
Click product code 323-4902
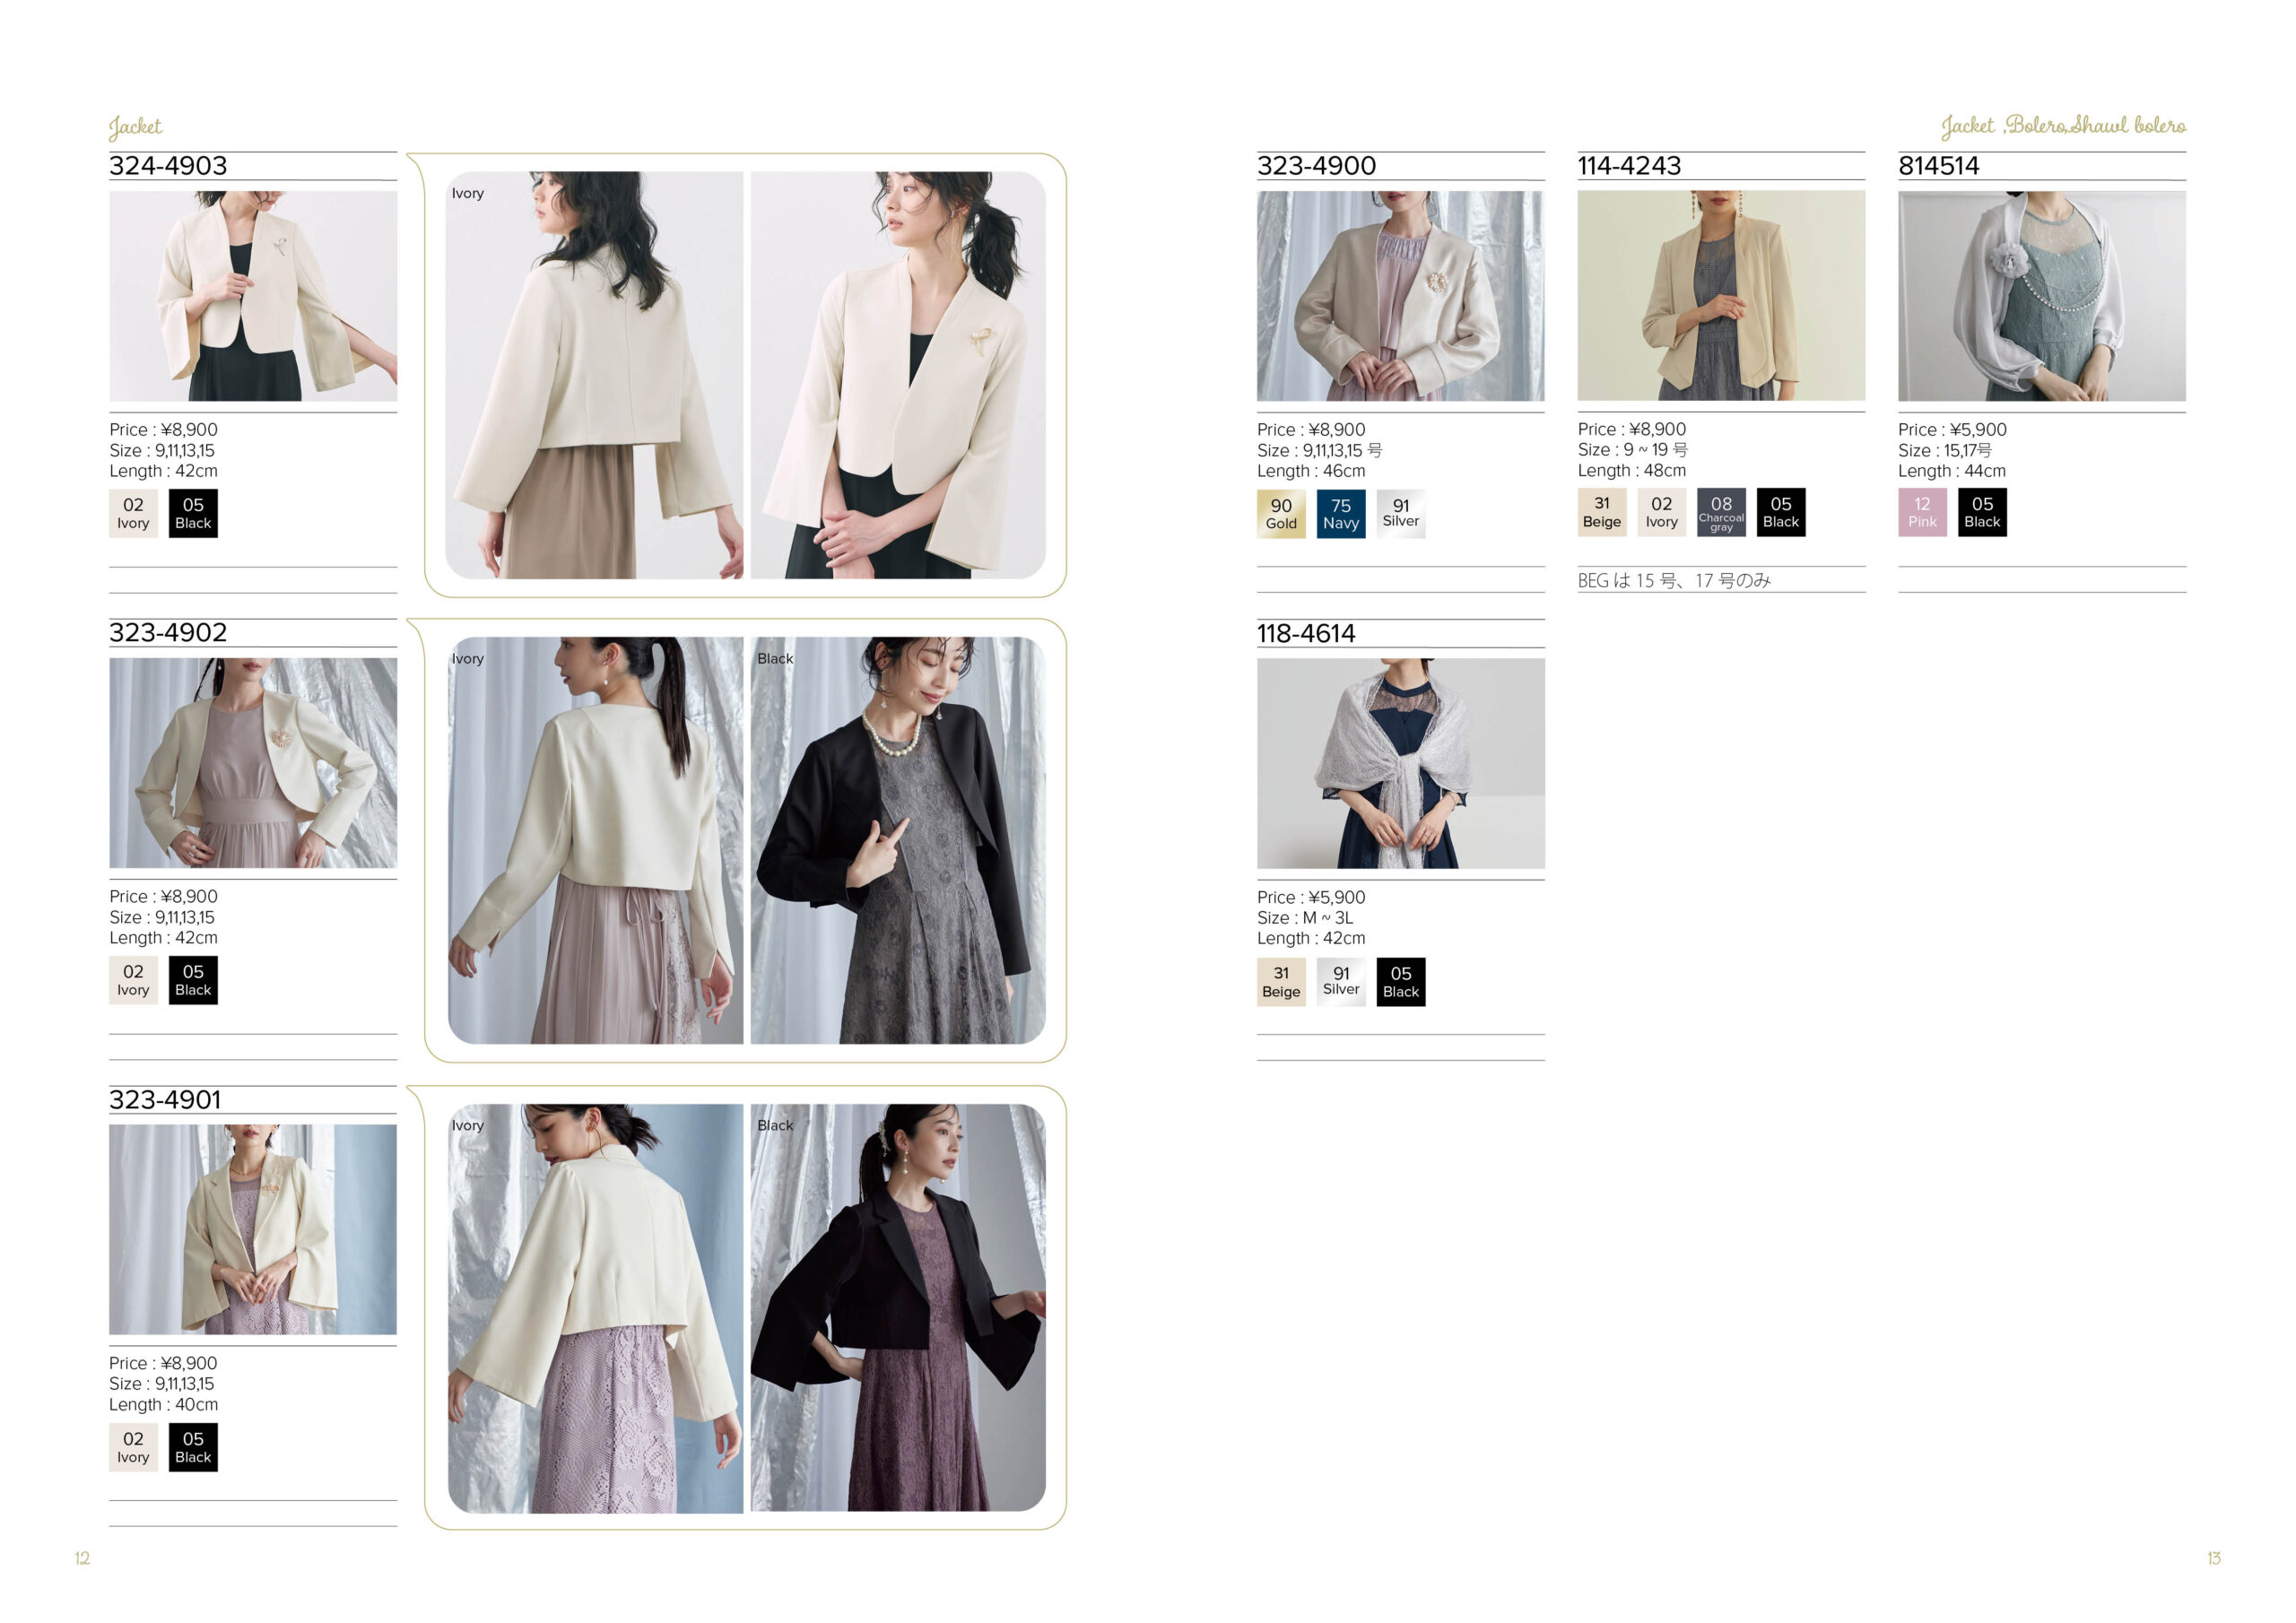(x=168, y=633)
